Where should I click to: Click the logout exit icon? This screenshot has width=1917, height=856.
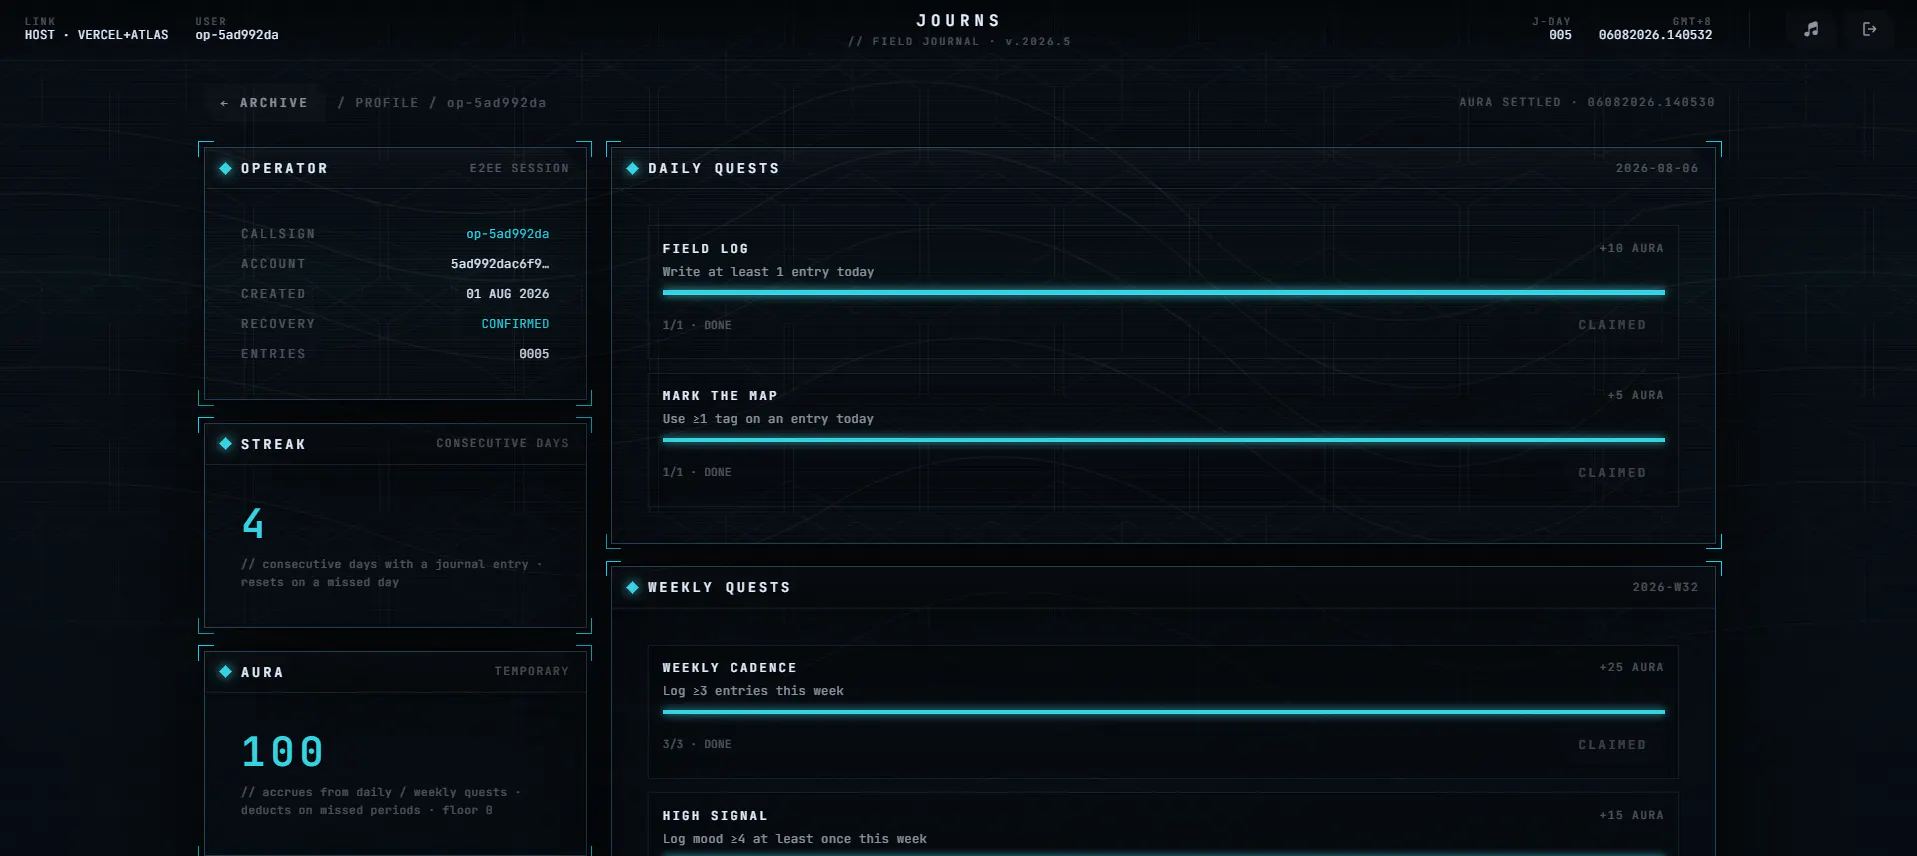[1869, 29]
